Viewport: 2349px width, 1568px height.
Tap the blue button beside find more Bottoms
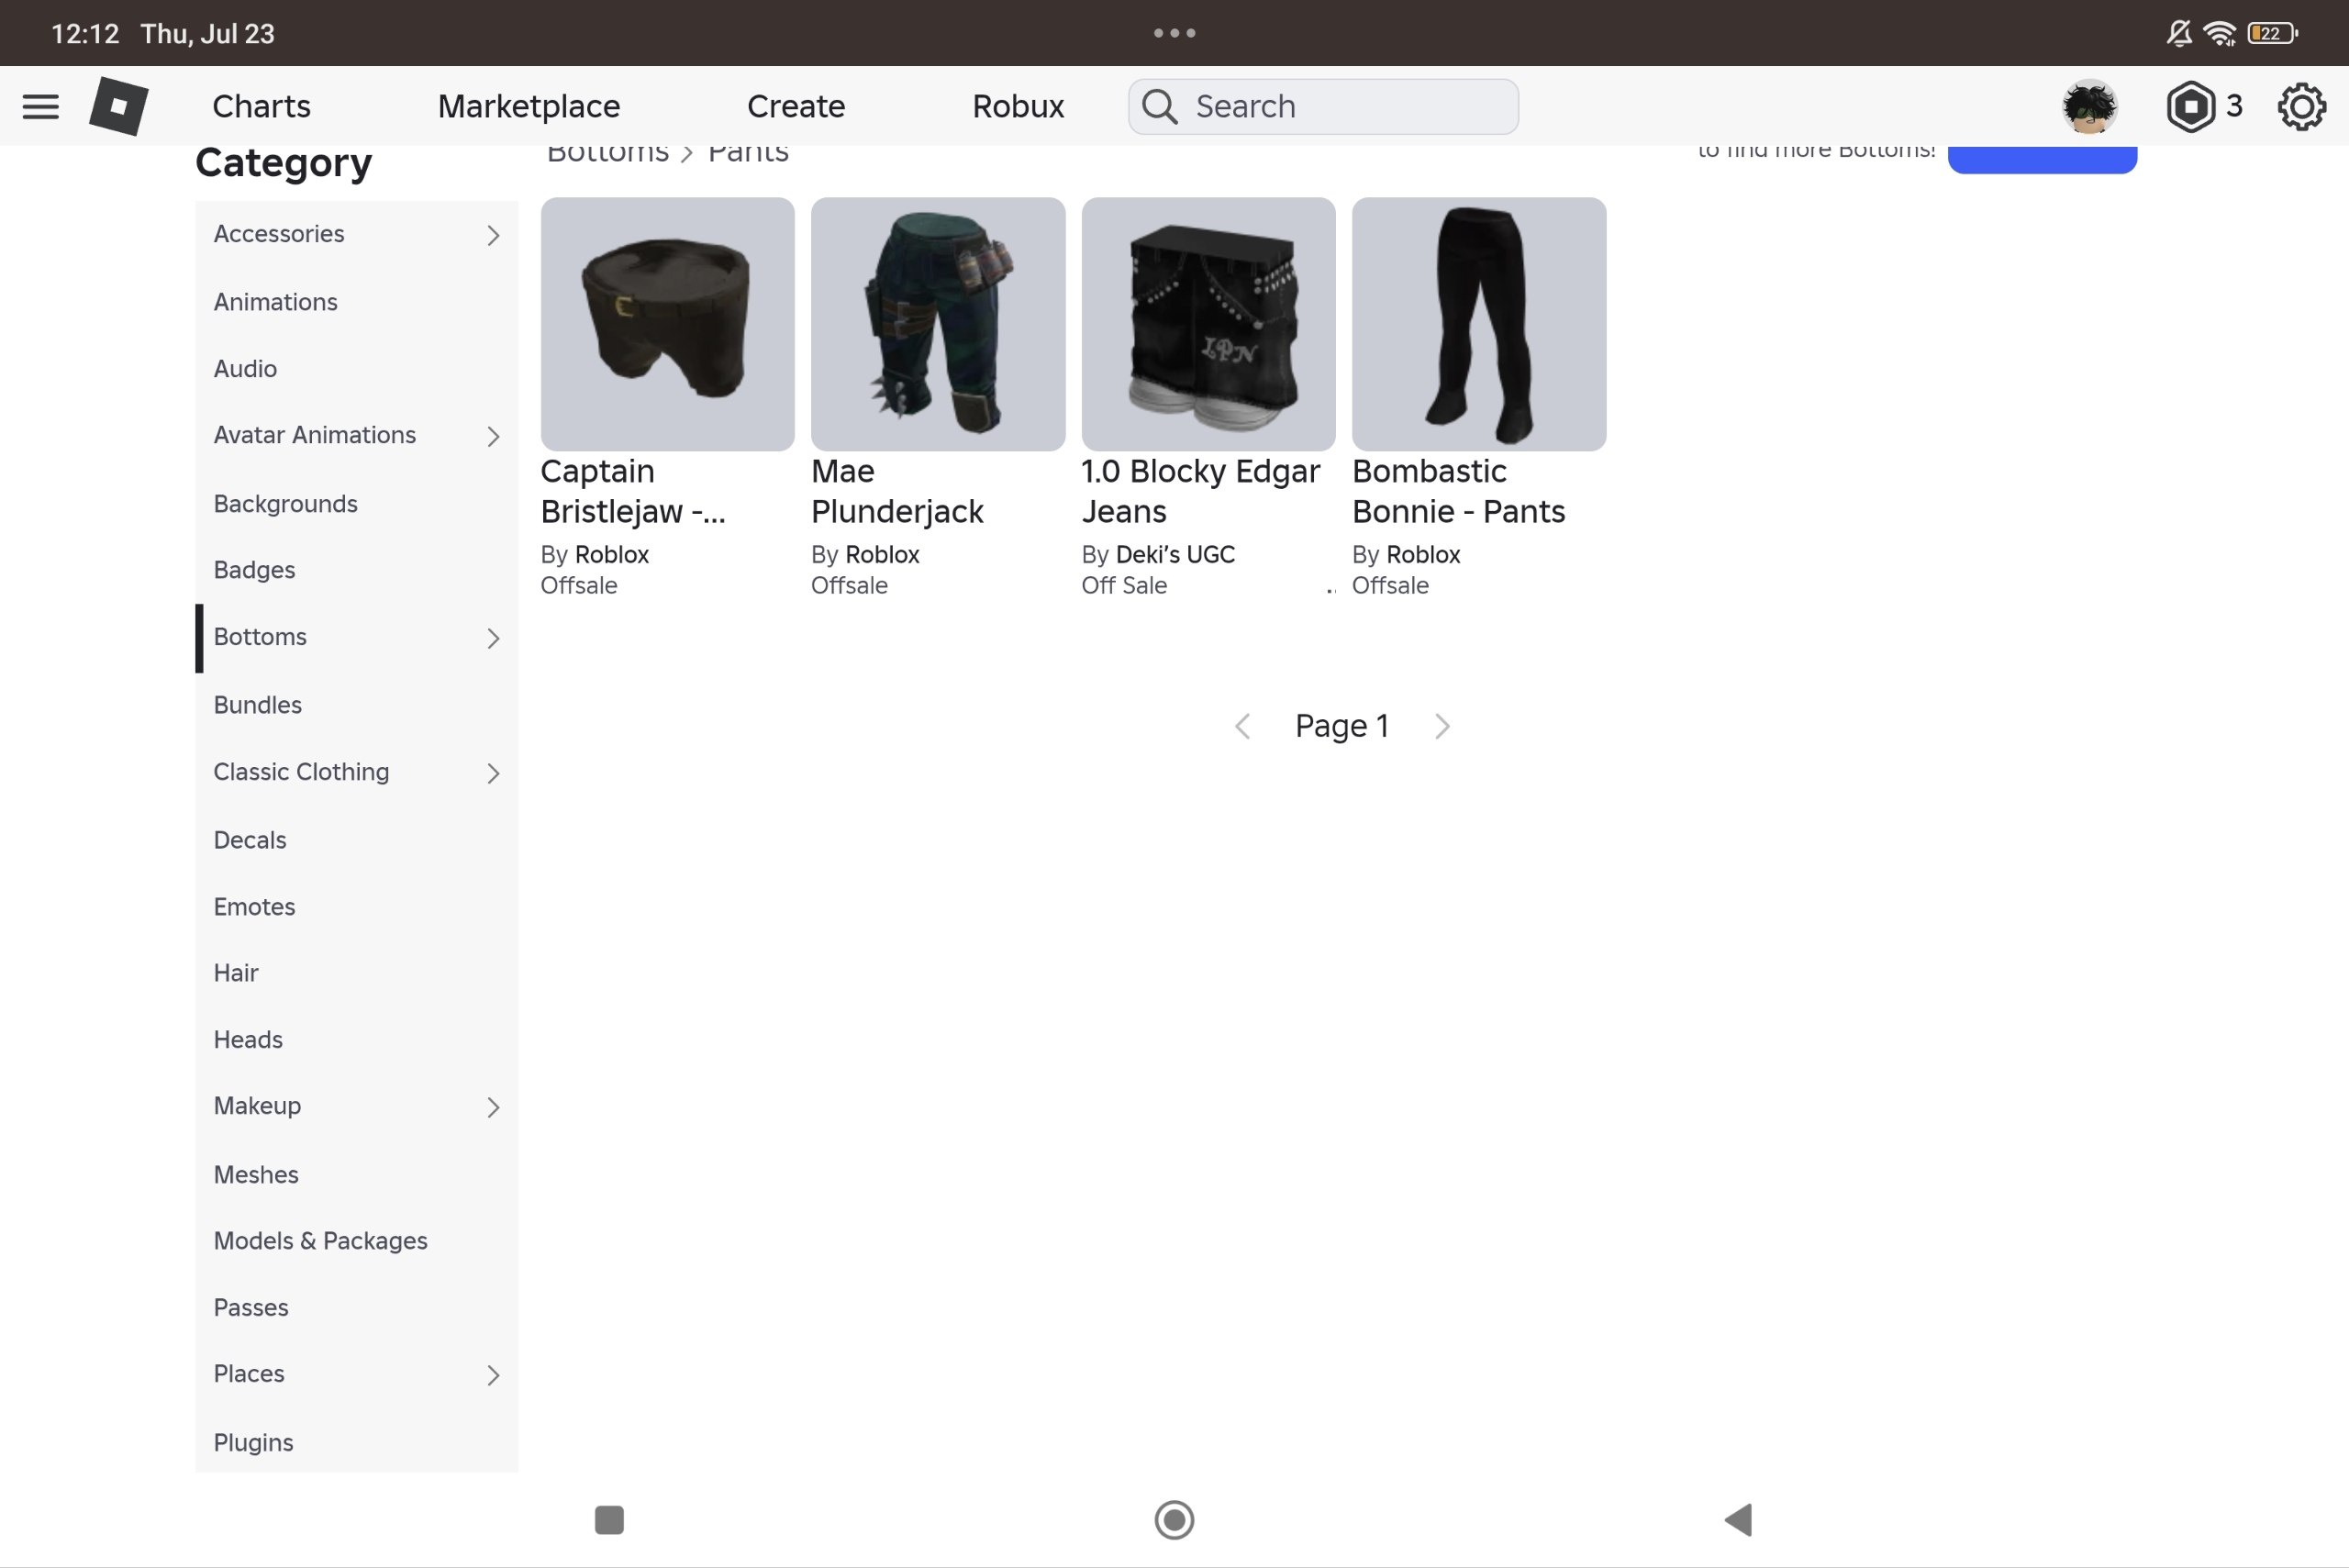(2042, 159)
